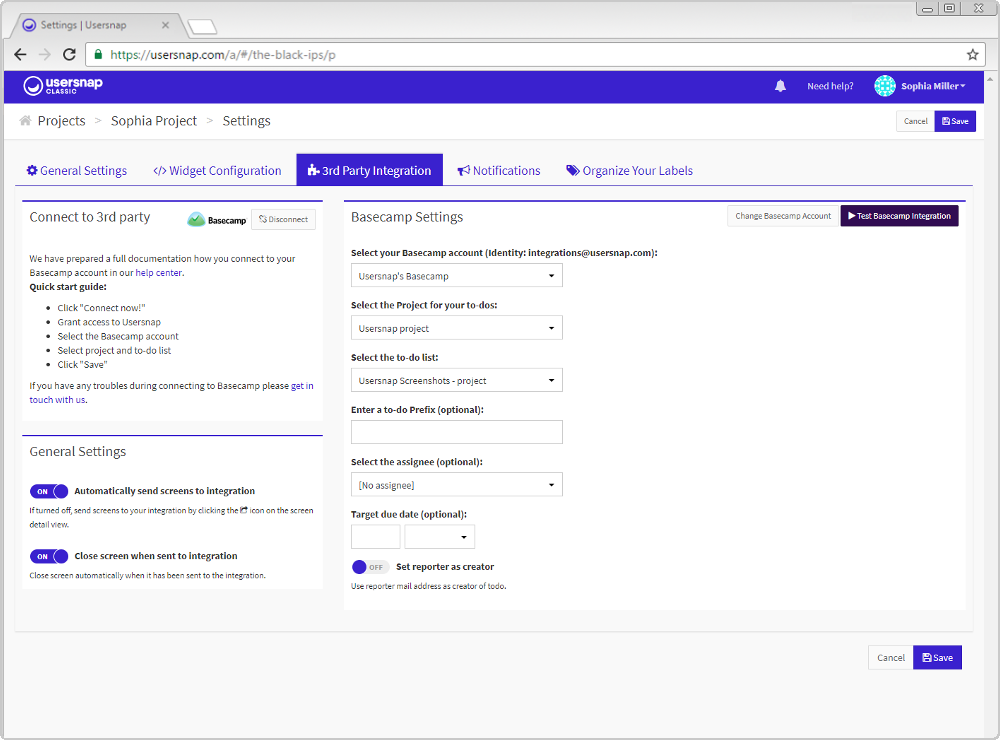The image size is (1000, 740).
Task: Select the 3rd Party Integration tab
Action: [369, 170]
